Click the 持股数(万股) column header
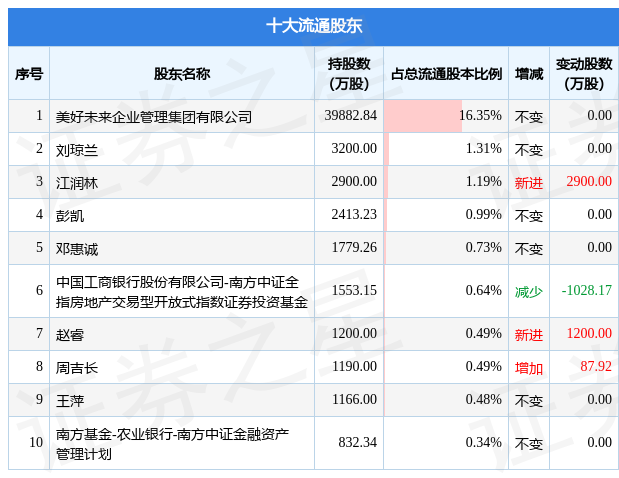Viewport: 619px width, 478px height. pos(348,73)
